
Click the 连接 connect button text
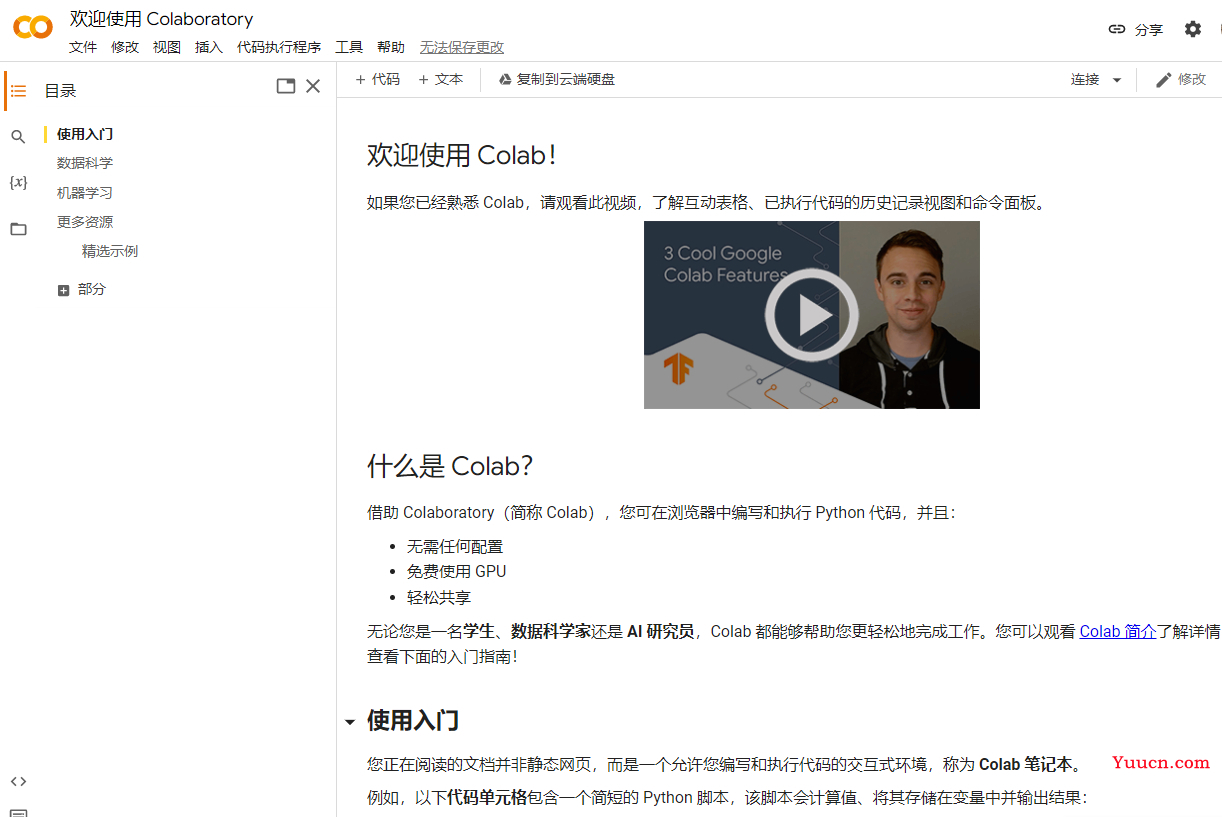(x=1085, y=79)
